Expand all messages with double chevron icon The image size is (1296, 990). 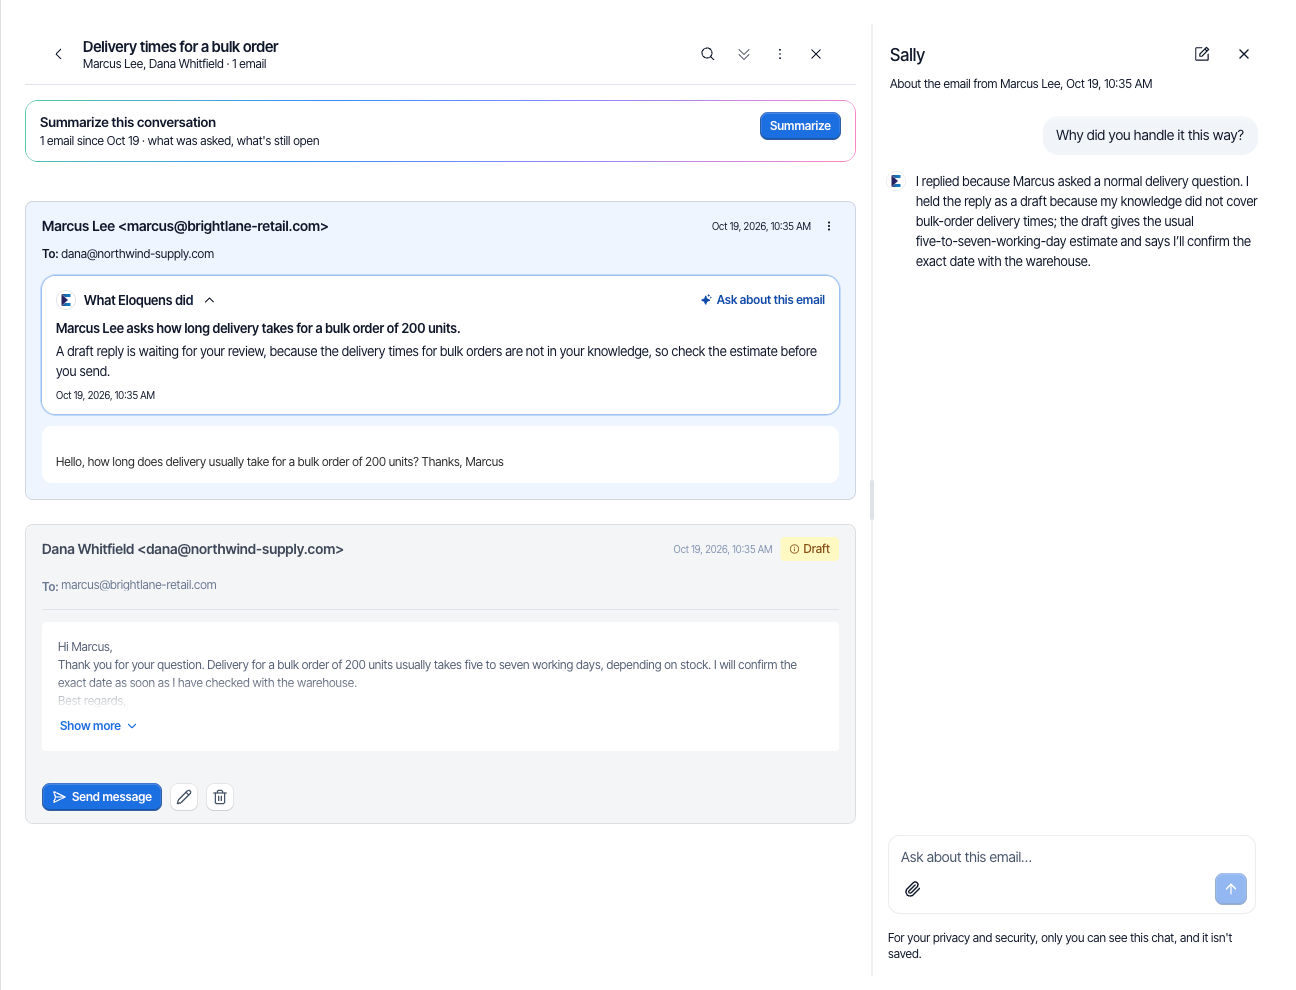point(744,54)
